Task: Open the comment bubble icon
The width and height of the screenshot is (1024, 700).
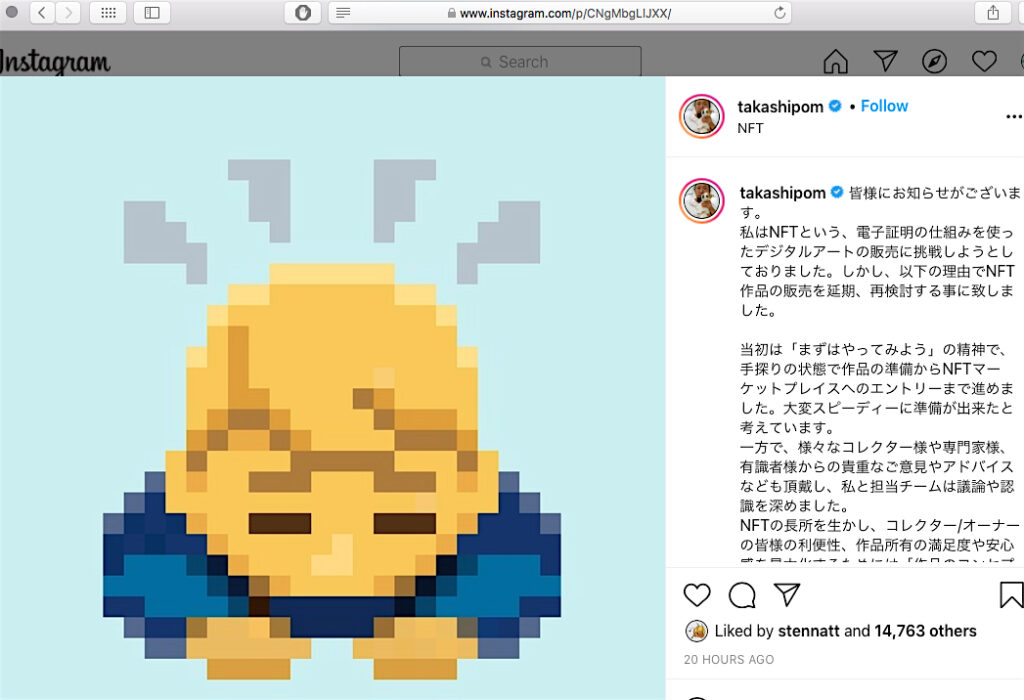Action: 742,595
